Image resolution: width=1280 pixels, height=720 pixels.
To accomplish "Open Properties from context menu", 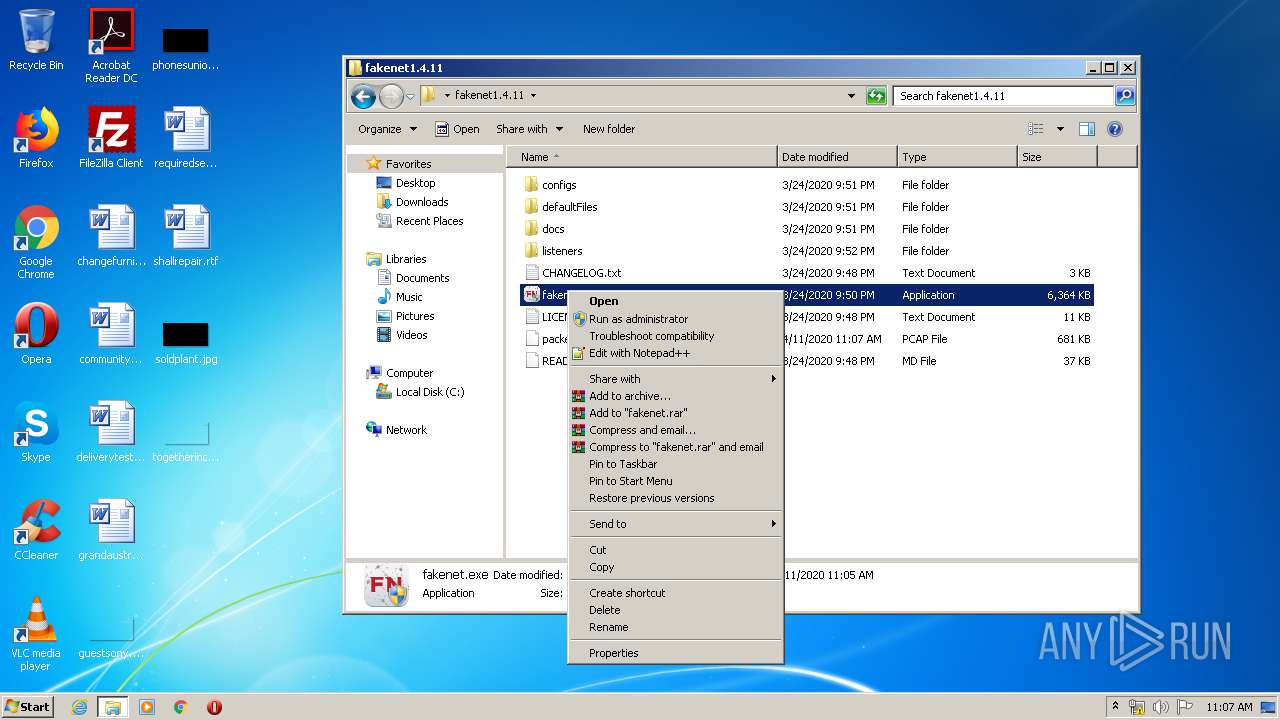I will pos(675,653).
